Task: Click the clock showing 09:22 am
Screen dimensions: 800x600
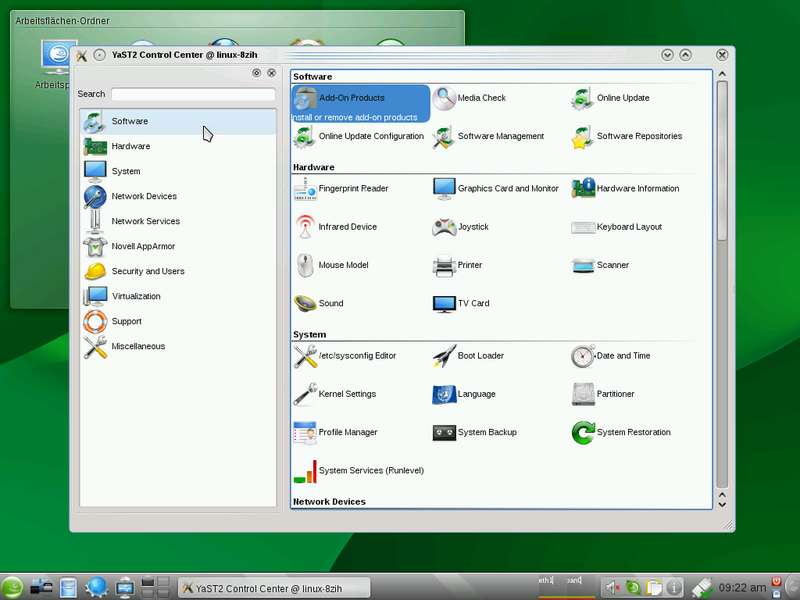Action: point(742,588)
